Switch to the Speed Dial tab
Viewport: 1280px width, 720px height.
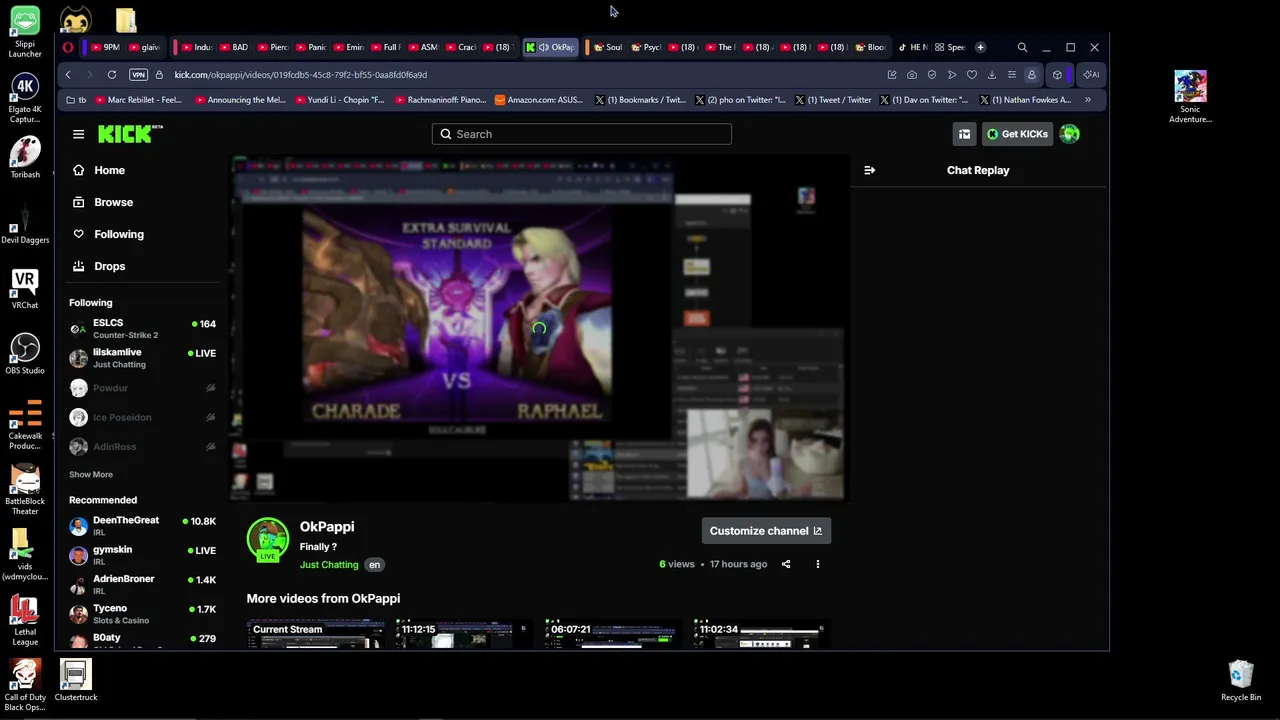(950, 47)
